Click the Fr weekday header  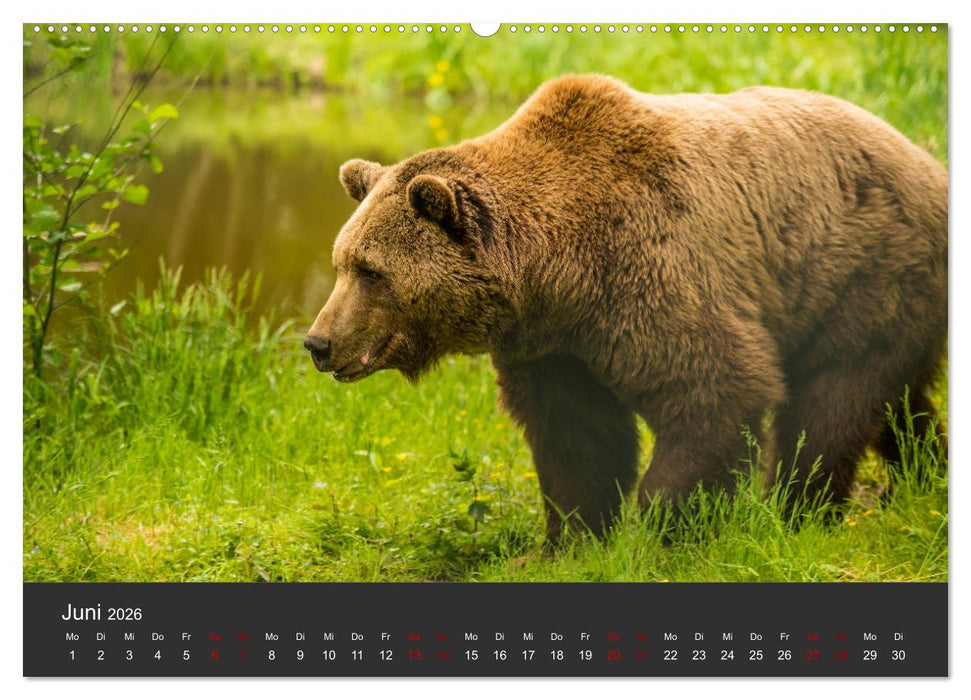click(185, 637)
